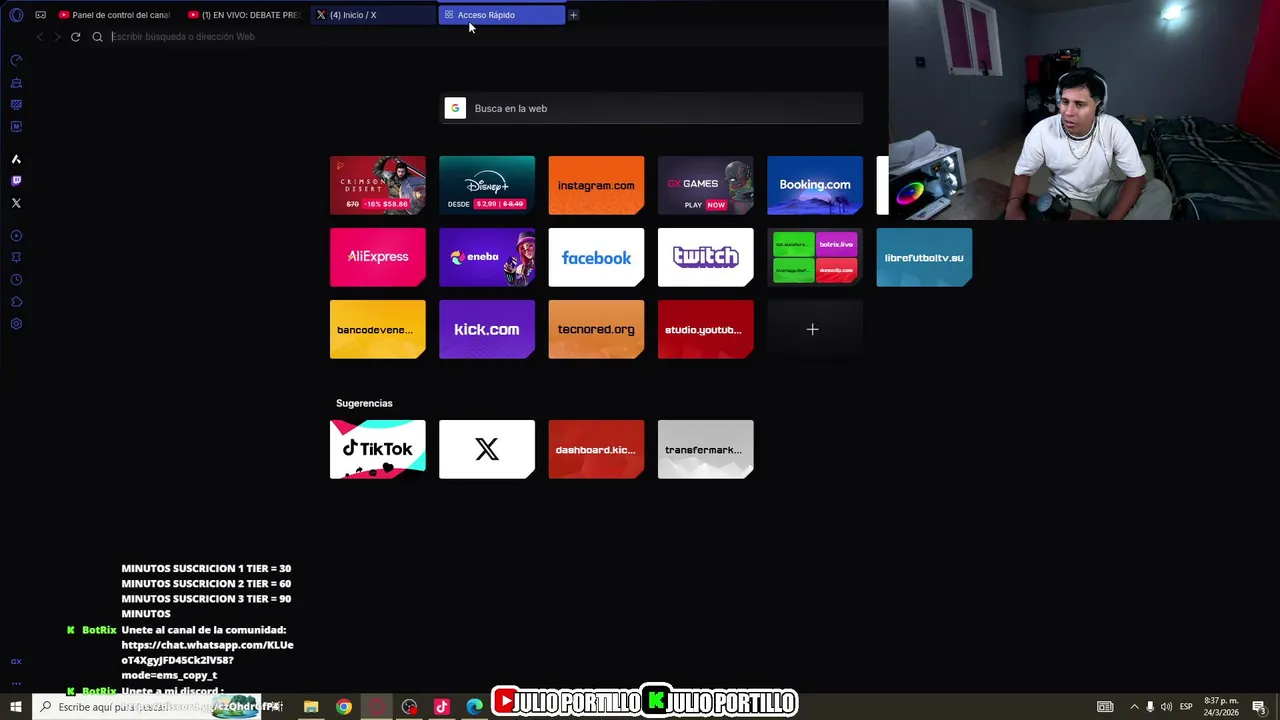Open the librefutboltv.su speed dial tile
Image resolution: width=1280 pixels, height=720 pixels.
(924, 257)
